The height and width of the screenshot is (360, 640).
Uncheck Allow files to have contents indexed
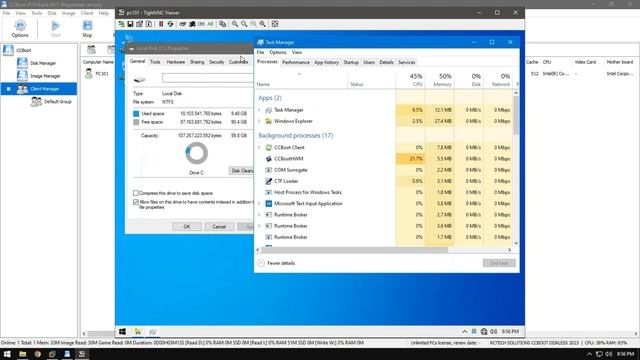point(136,202)
